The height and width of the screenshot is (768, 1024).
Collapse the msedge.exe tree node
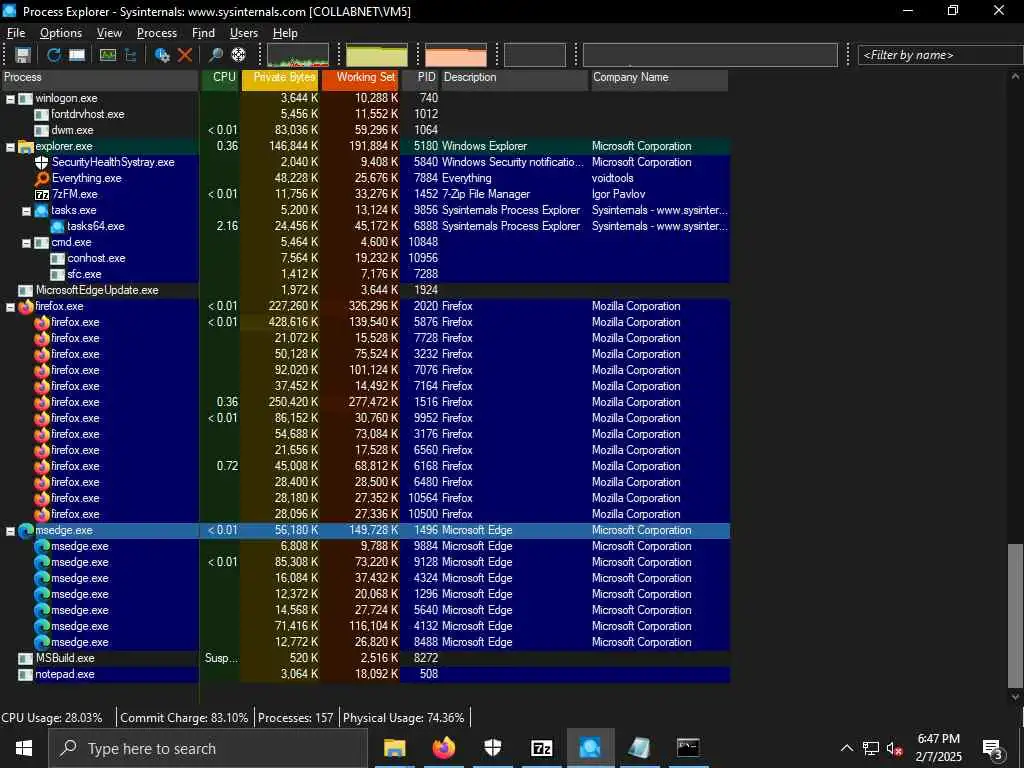click(x=10, y=532)
